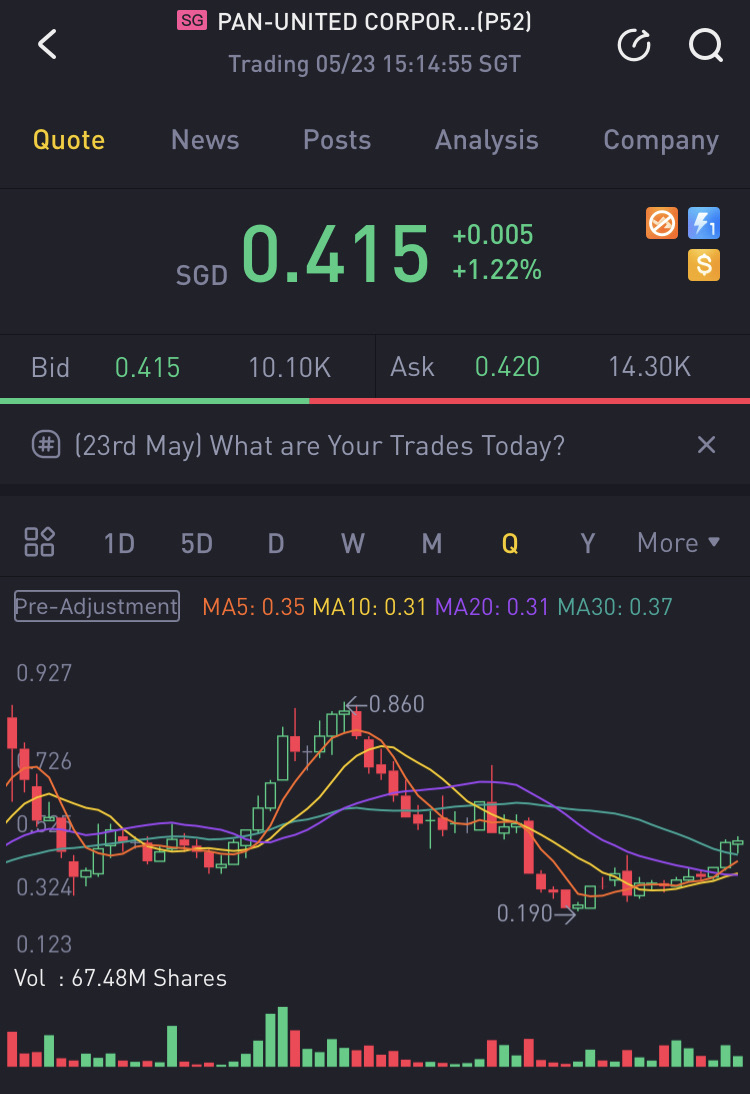Tap the back arrow icon

click(x=47, y=45)
